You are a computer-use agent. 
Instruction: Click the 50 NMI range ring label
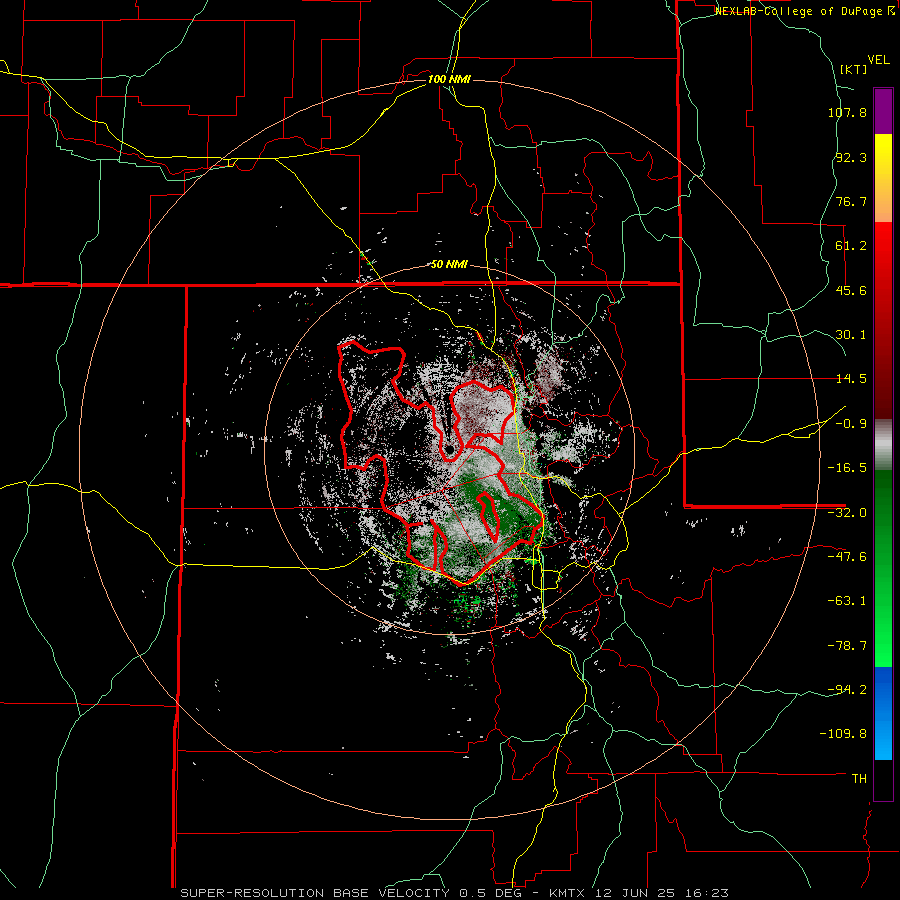pos(449,265)
